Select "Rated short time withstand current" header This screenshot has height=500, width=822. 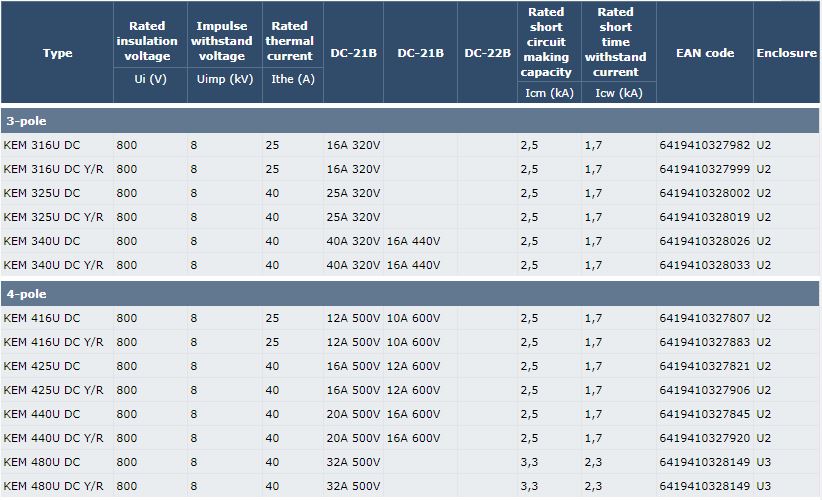point(615,42)
